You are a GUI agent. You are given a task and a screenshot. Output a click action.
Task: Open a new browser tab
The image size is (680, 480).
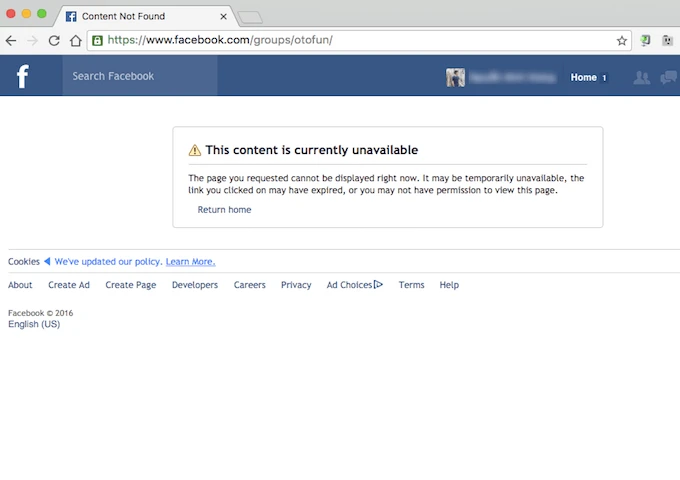(250, 17)
